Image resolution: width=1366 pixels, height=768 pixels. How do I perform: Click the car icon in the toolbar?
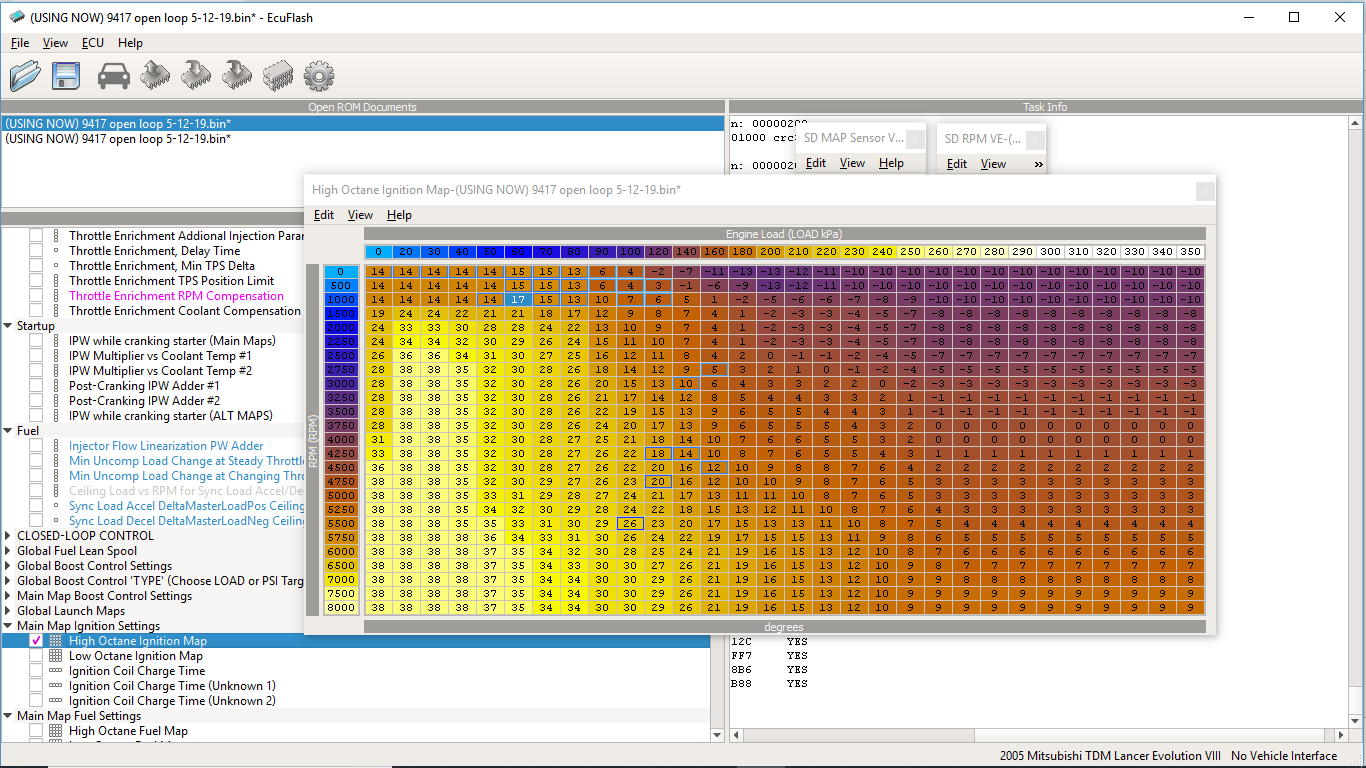tap(114, 75)
